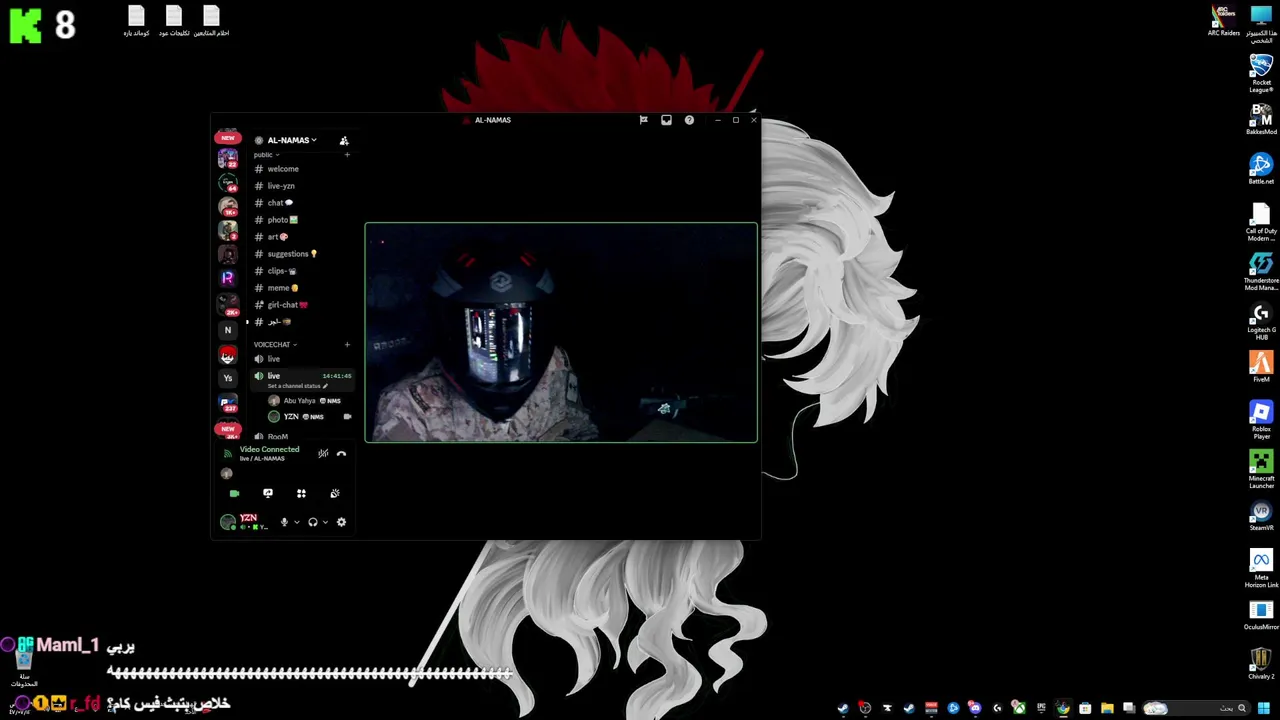Click the Video Connected status text
1280x720 pixels.
pyautogui.click(x=269, y=449)
